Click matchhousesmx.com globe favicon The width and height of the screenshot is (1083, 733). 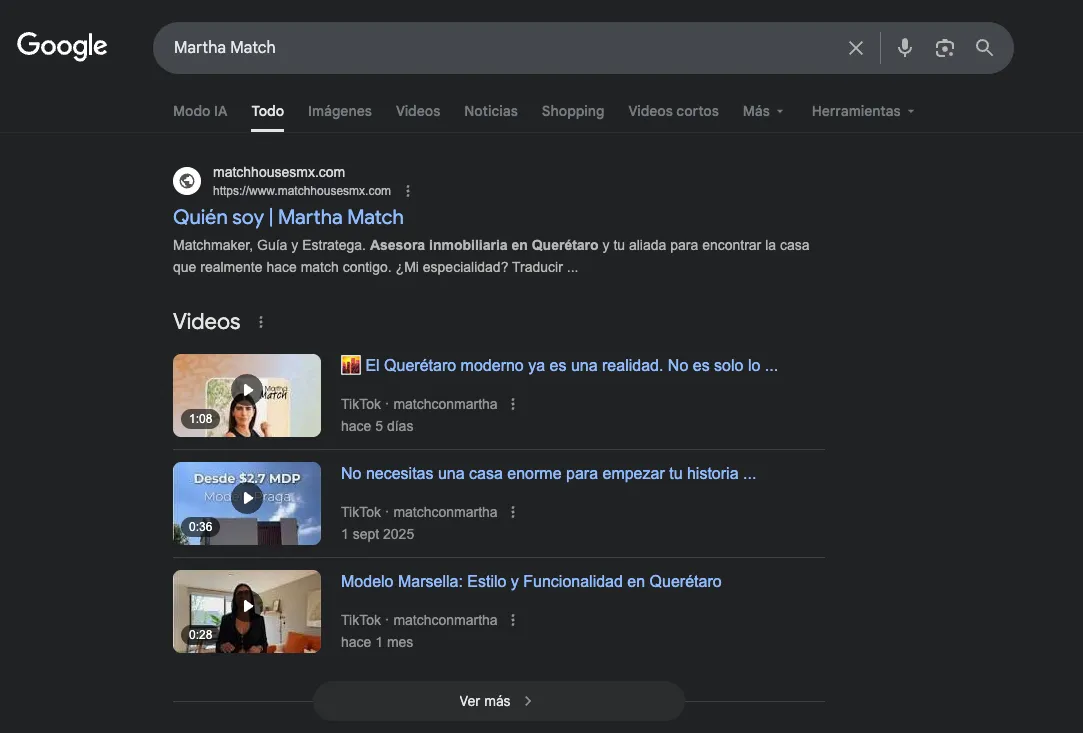pyautogui.click(x=187, y=181)
